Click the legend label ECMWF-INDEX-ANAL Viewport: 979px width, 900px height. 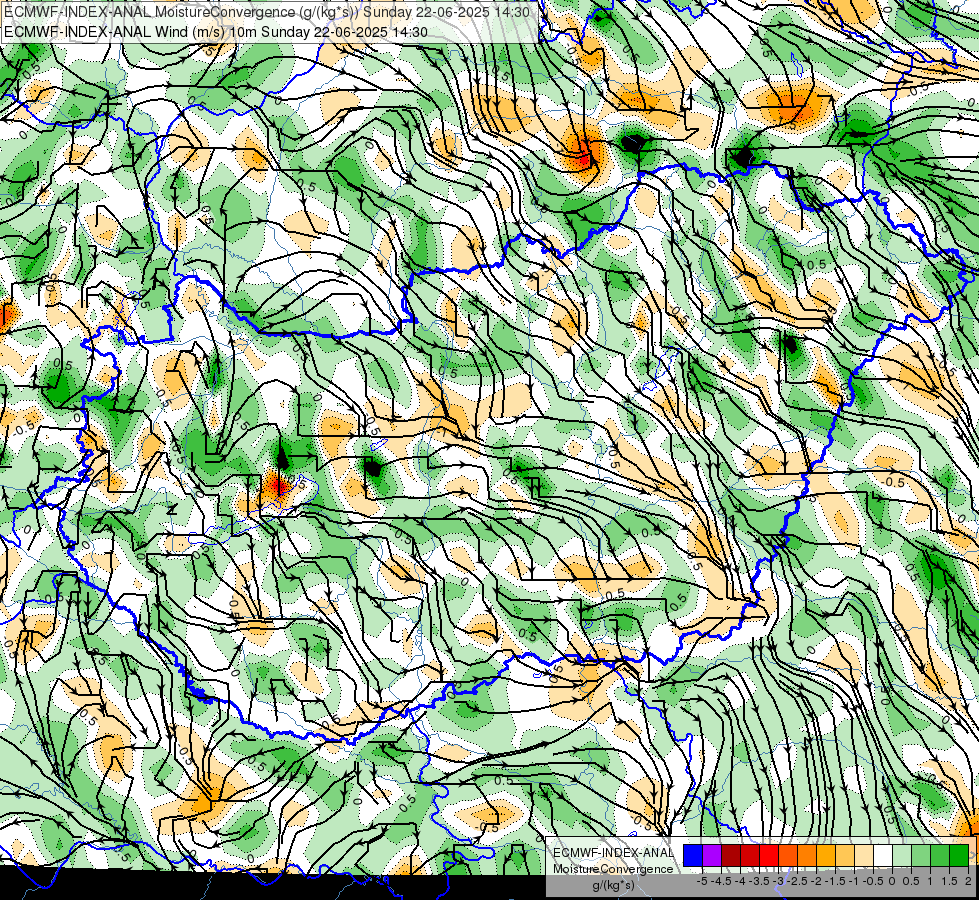(x=613, y=853)
